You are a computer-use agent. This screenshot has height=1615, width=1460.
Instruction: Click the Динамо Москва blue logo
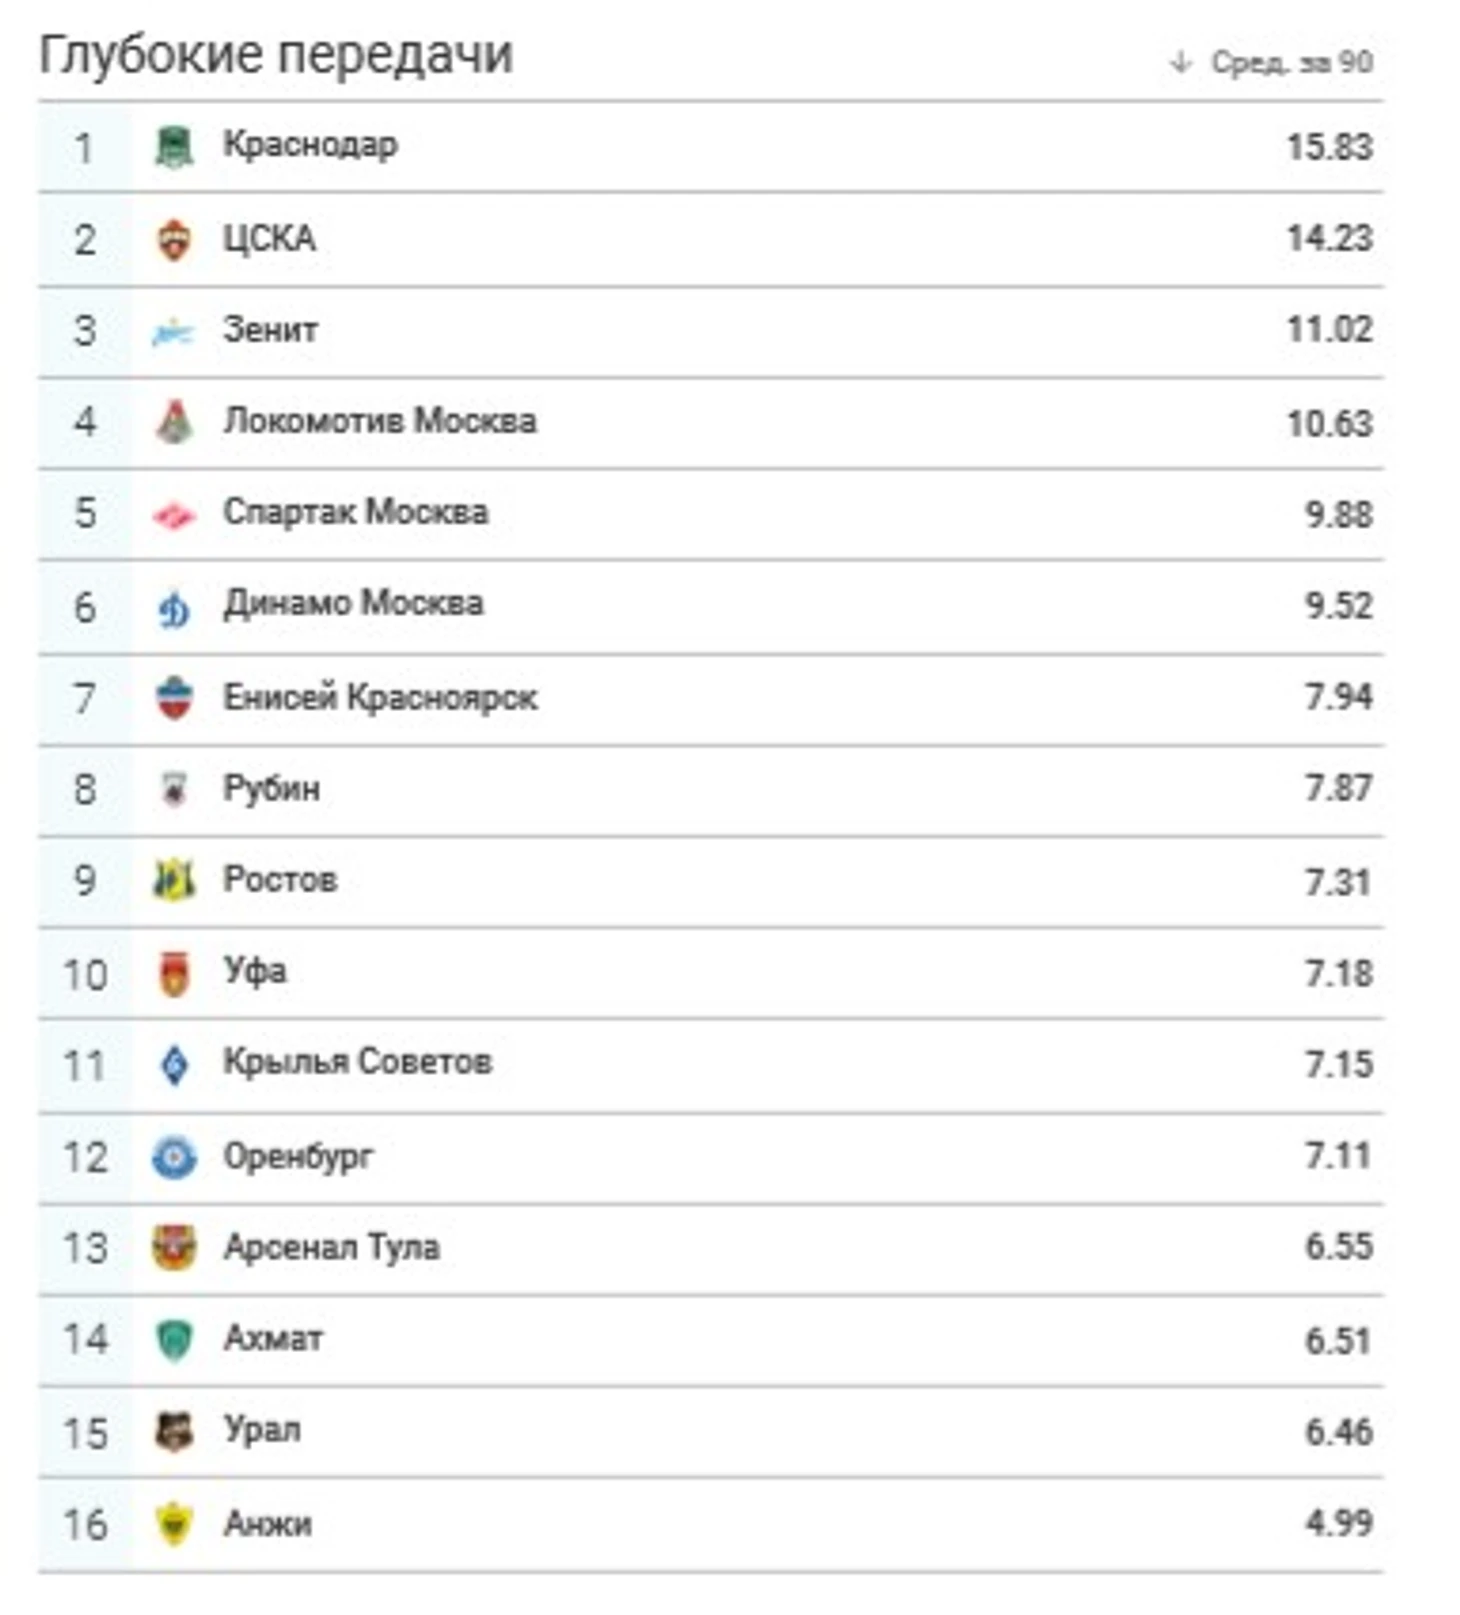tap(174, 607)
